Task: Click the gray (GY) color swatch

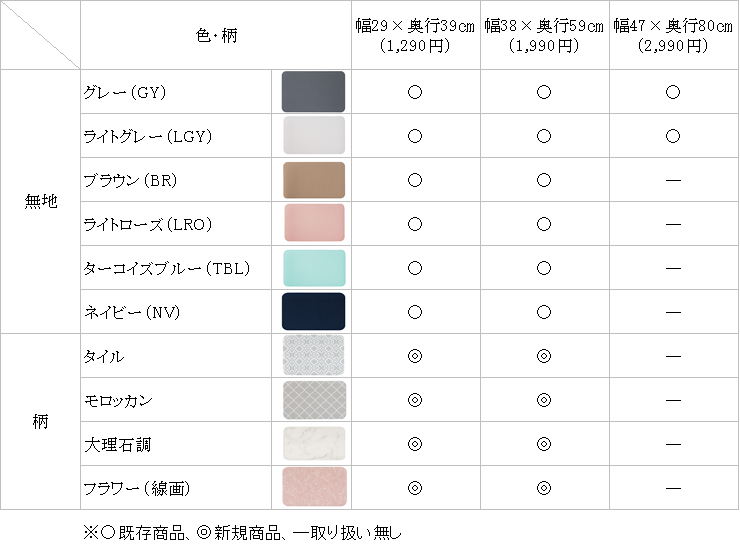Action: click(x=313, y=92)
